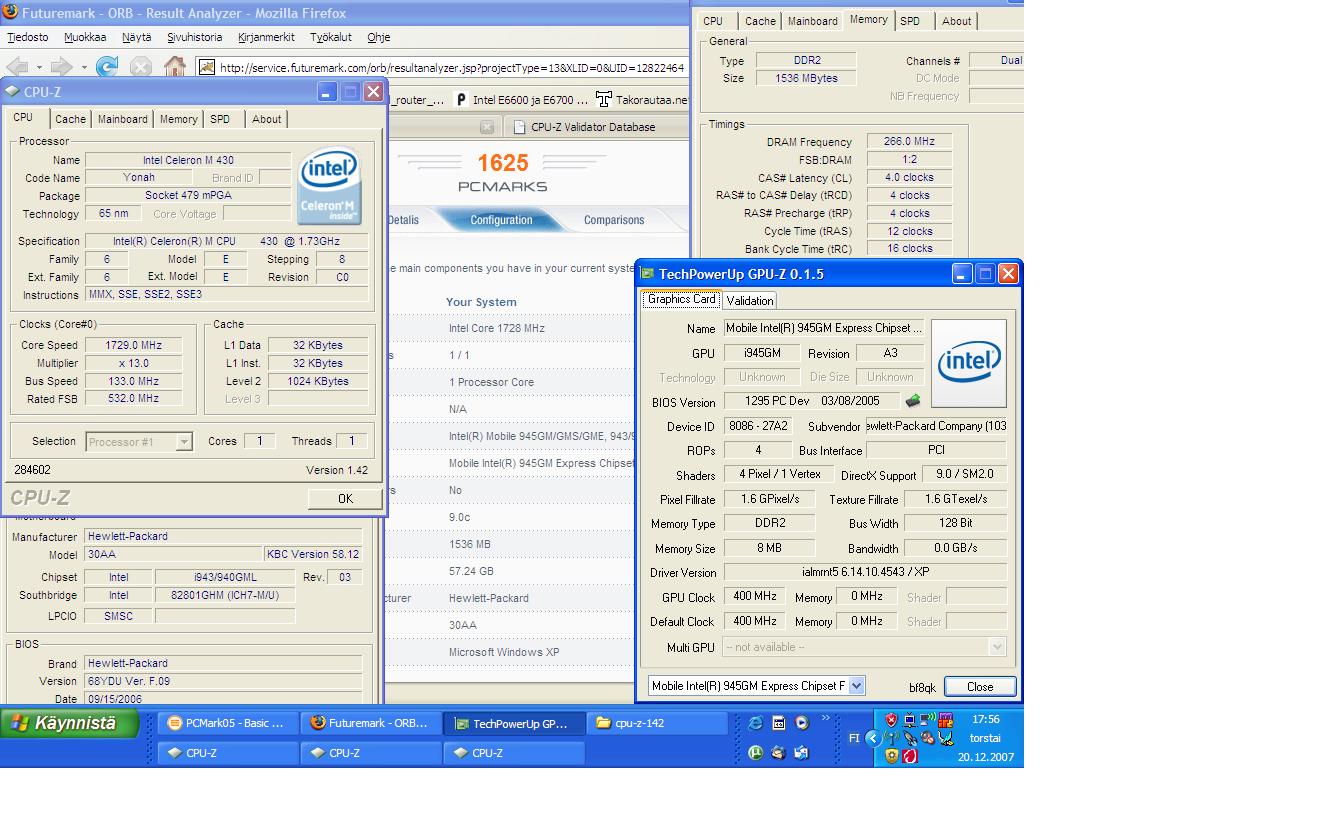Viewport: 1344px width, 840px height.
Task: Open the About tab in front CPU-Z window
Action: pos(266,119)
